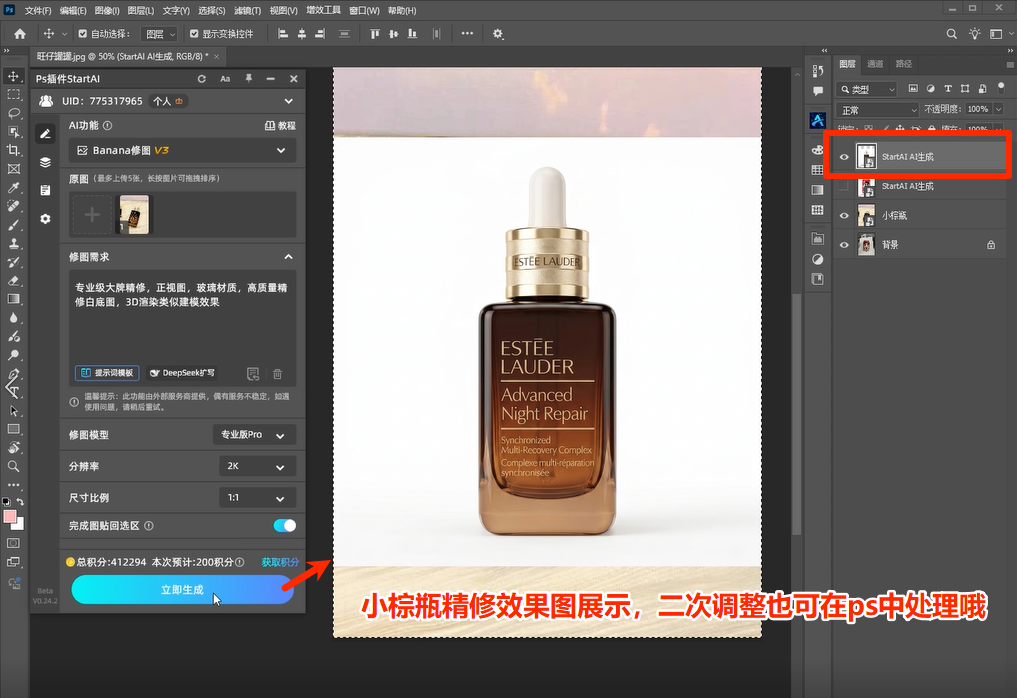
Task: Select the Brush tool
Action: [x=13, y=225]
